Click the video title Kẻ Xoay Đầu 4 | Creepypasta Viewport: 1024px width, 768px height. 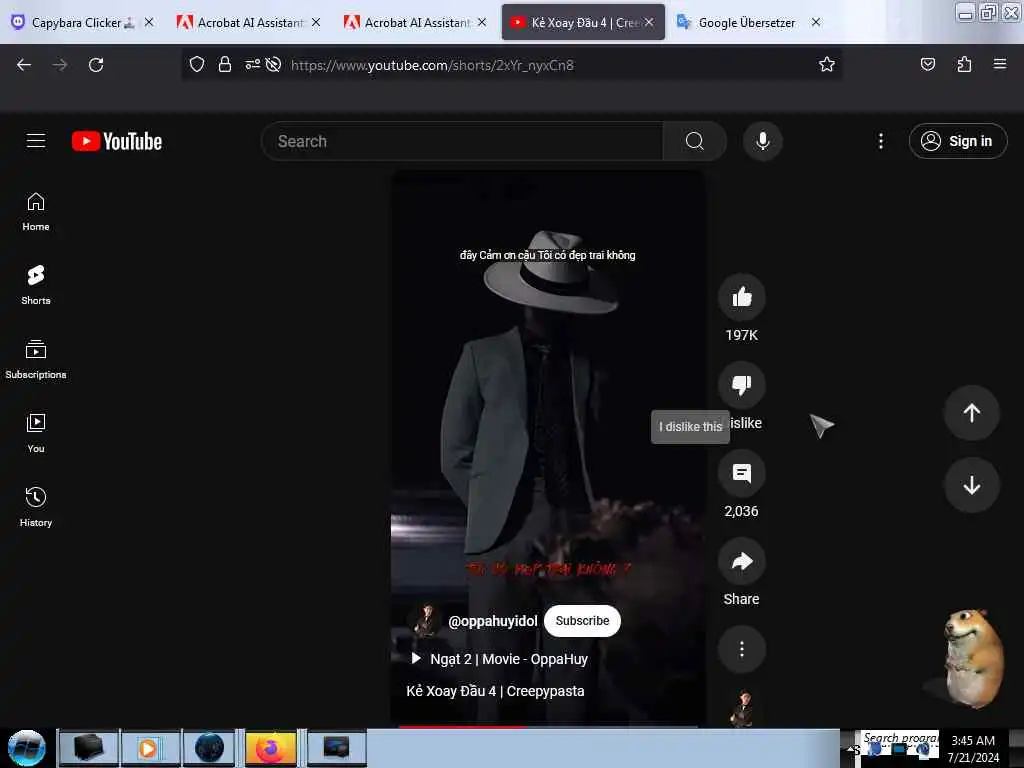point(495,691)
